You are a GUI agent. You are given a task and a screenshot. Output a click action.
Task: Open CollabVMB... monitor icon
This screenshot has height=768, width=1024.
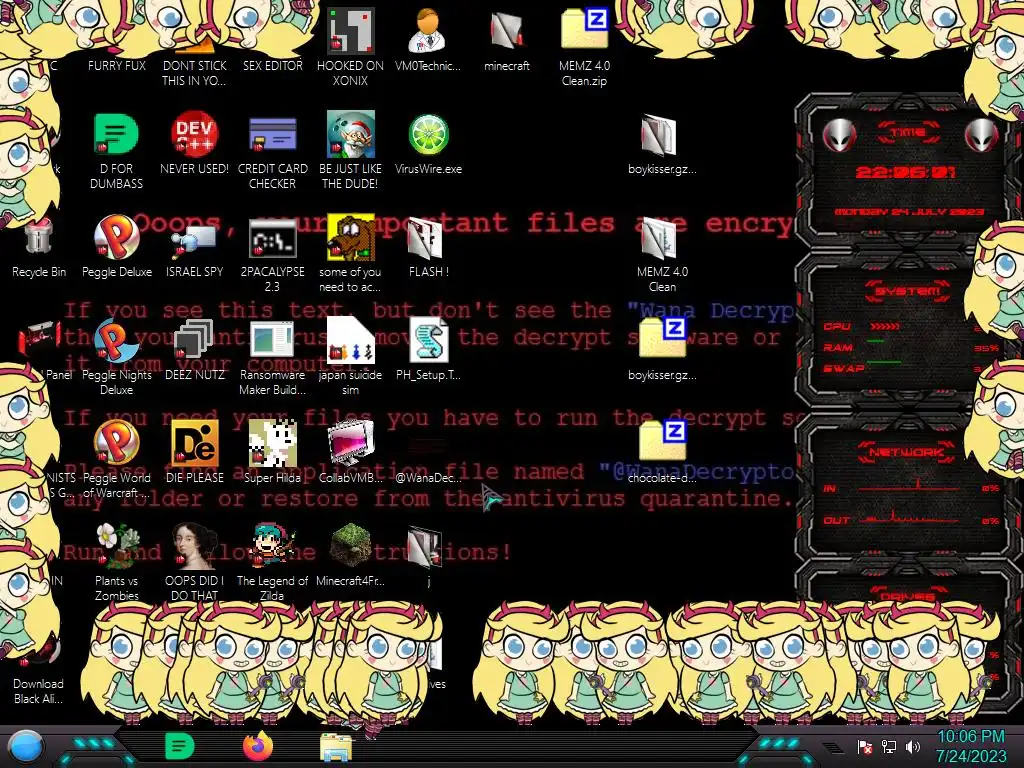coord(351,453)
